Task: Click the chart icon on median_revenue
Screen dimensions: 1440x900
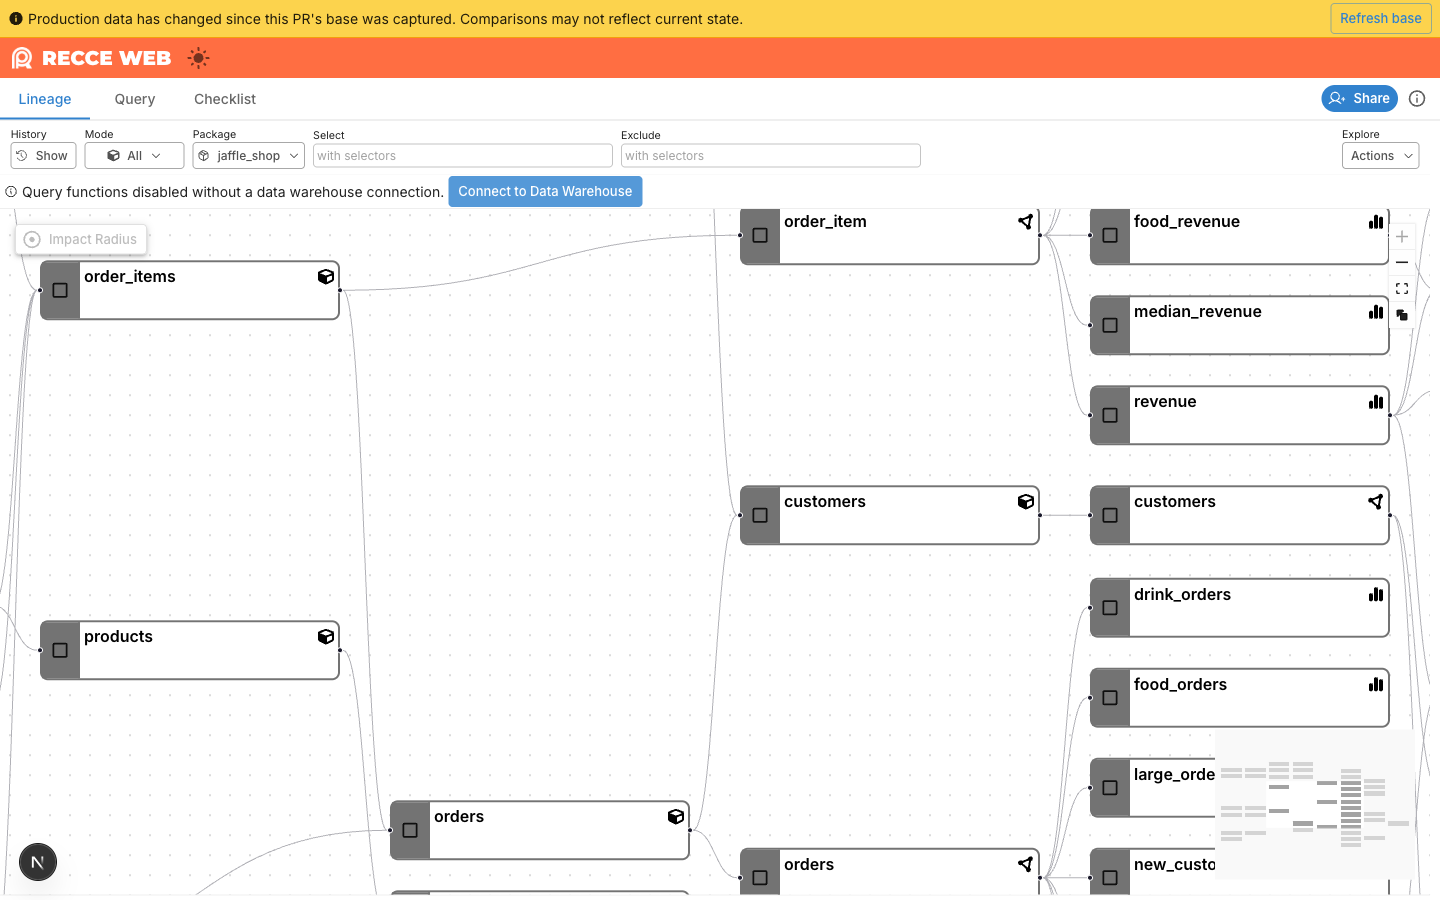Action: 1376,312
